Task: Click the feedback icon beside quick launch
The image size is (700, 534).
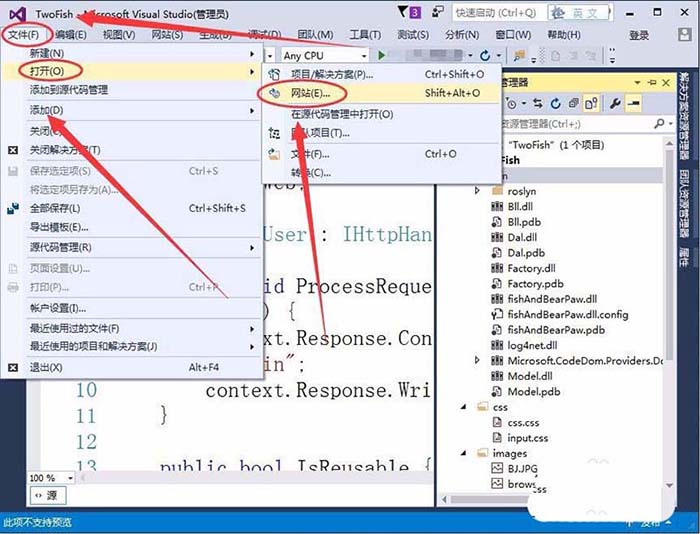Action: tap(438, 12)
